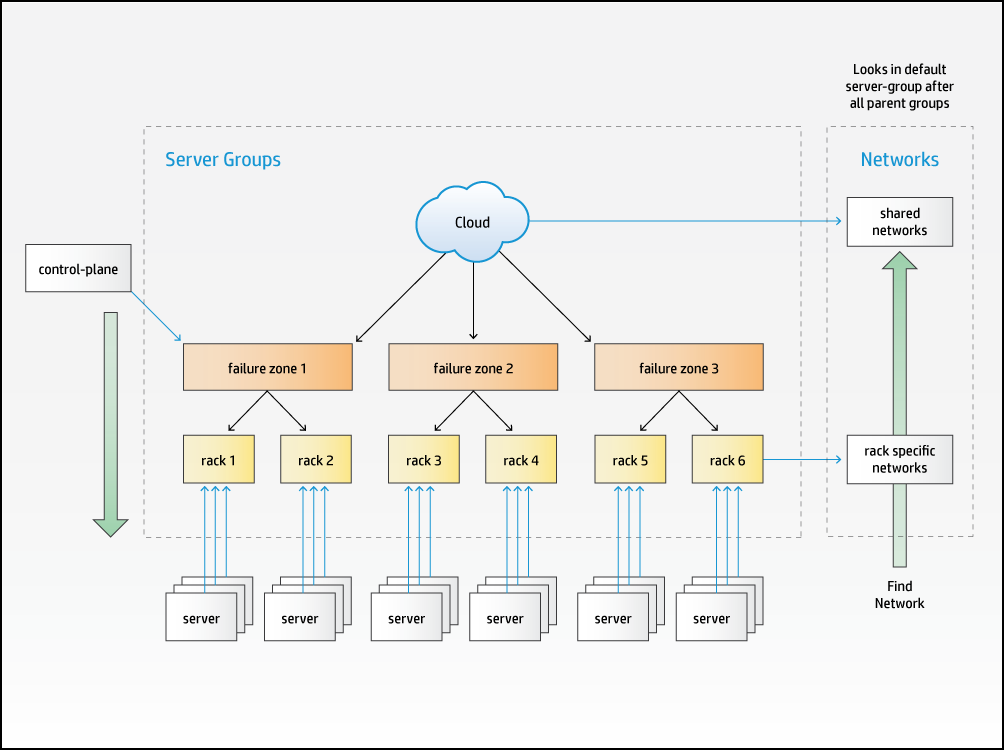
Task: Click the Server Groups heading
Action: [x=222, y=160]
